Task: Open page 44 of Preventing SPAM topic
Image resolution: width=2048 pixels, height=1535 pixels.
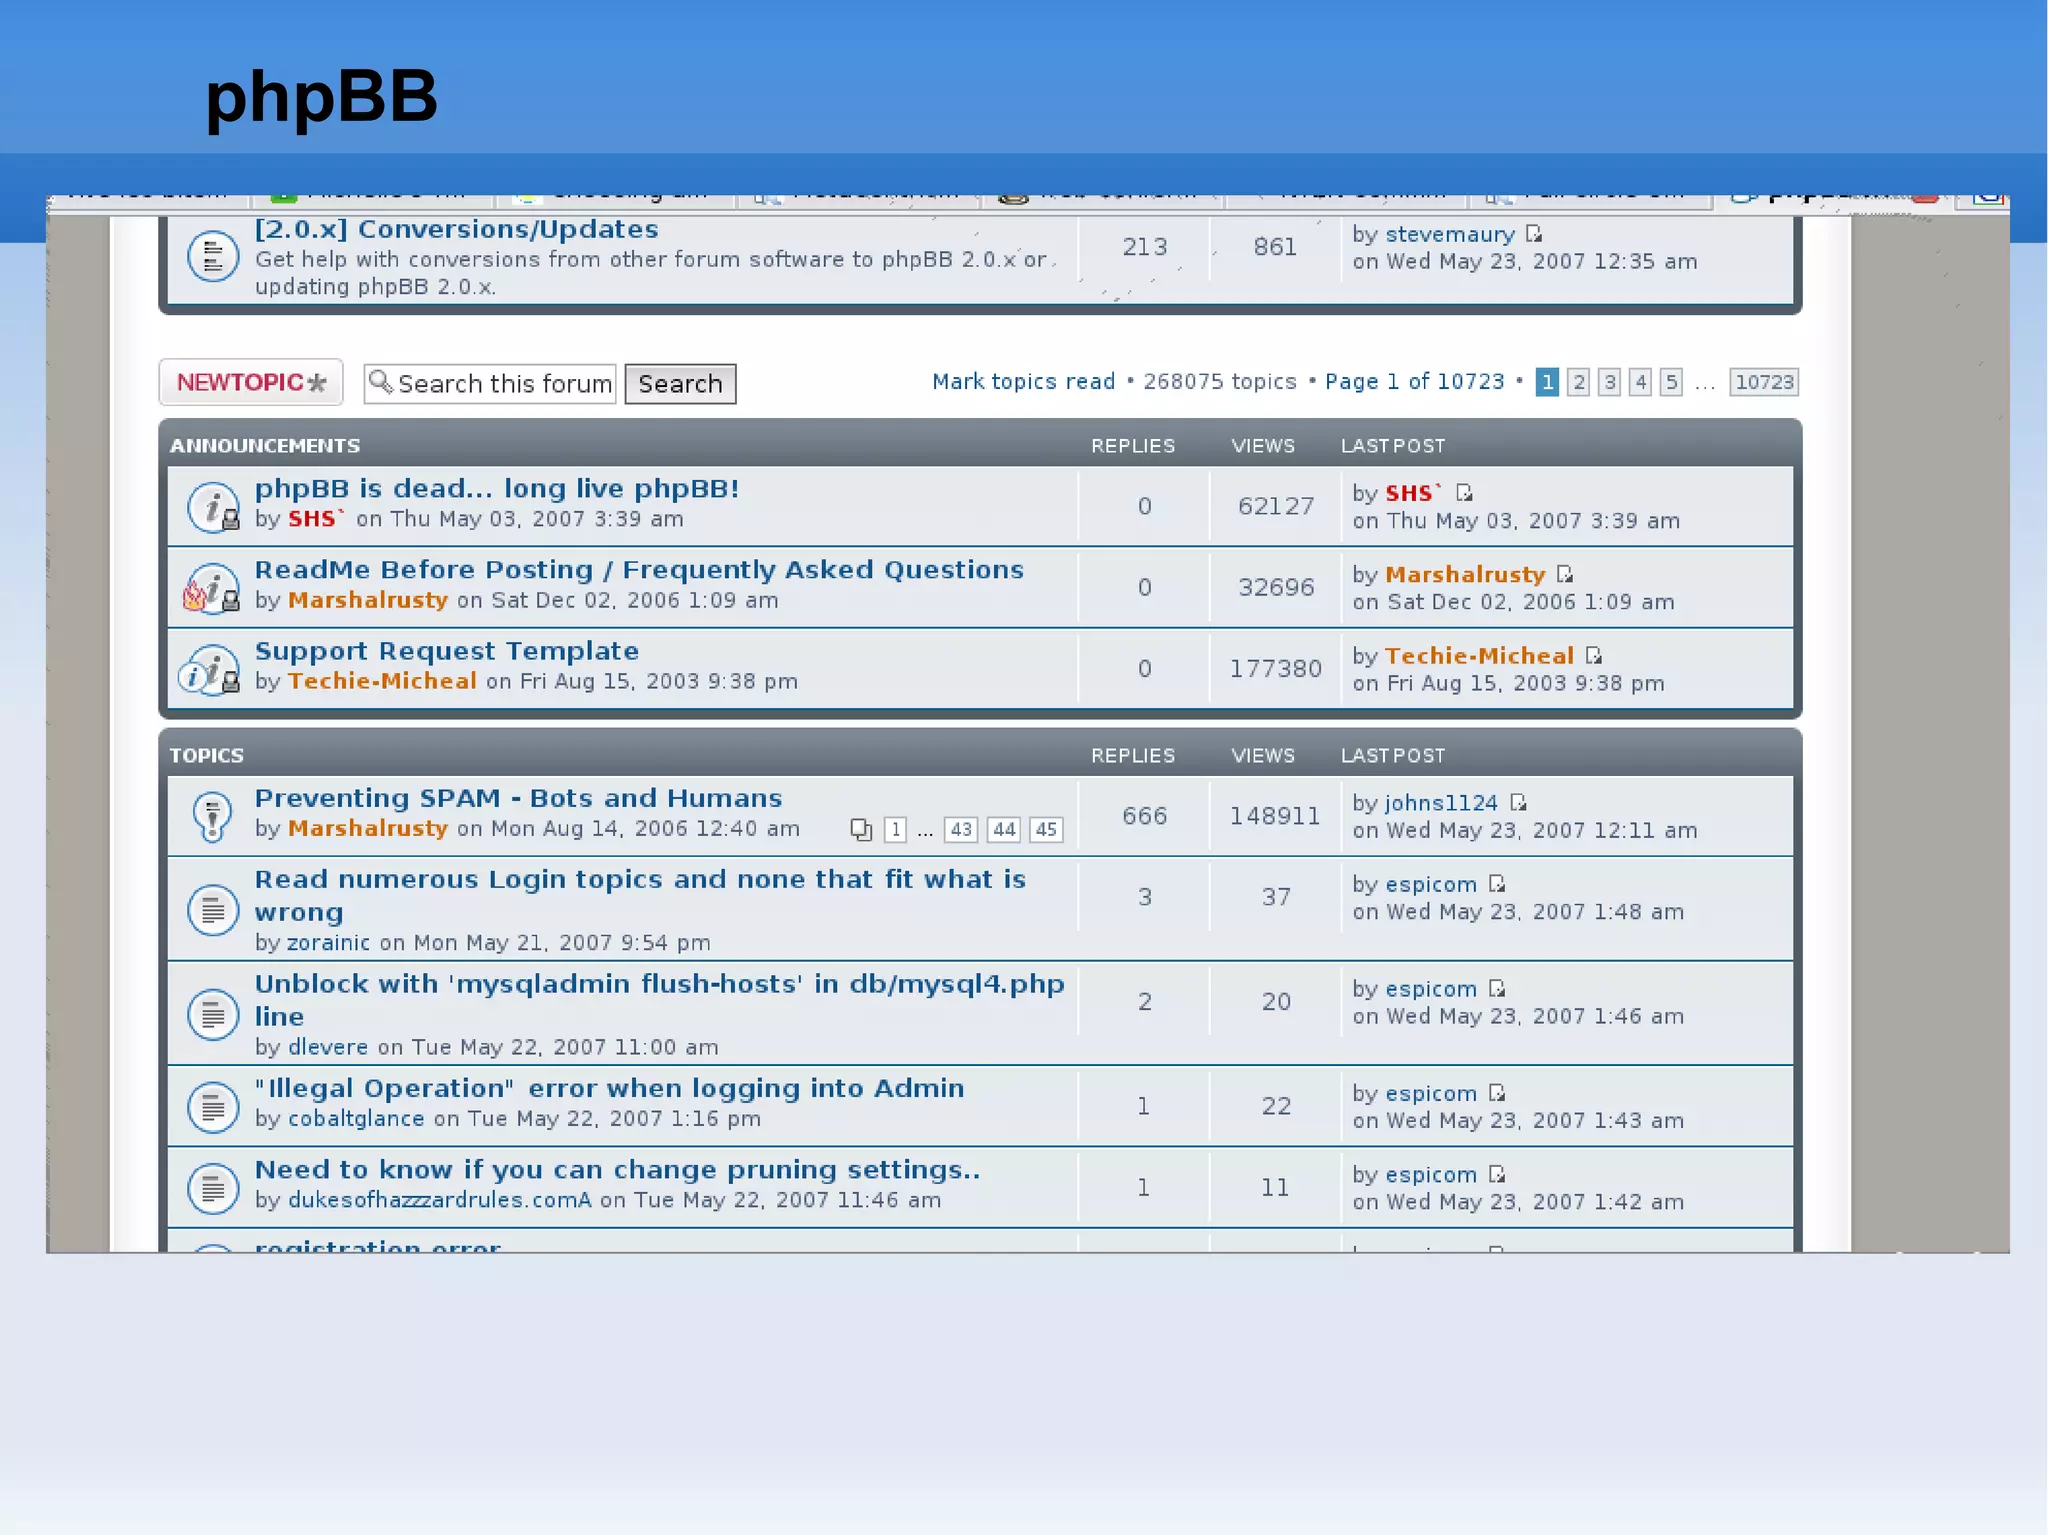Action: point(1003,830)
